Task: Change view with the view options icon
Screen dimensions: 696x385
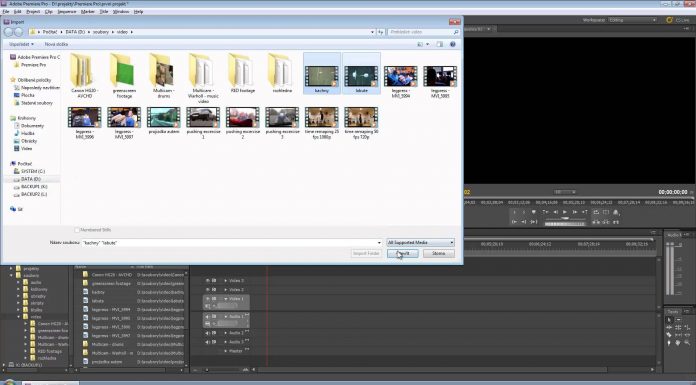Action: coord(420,44)
